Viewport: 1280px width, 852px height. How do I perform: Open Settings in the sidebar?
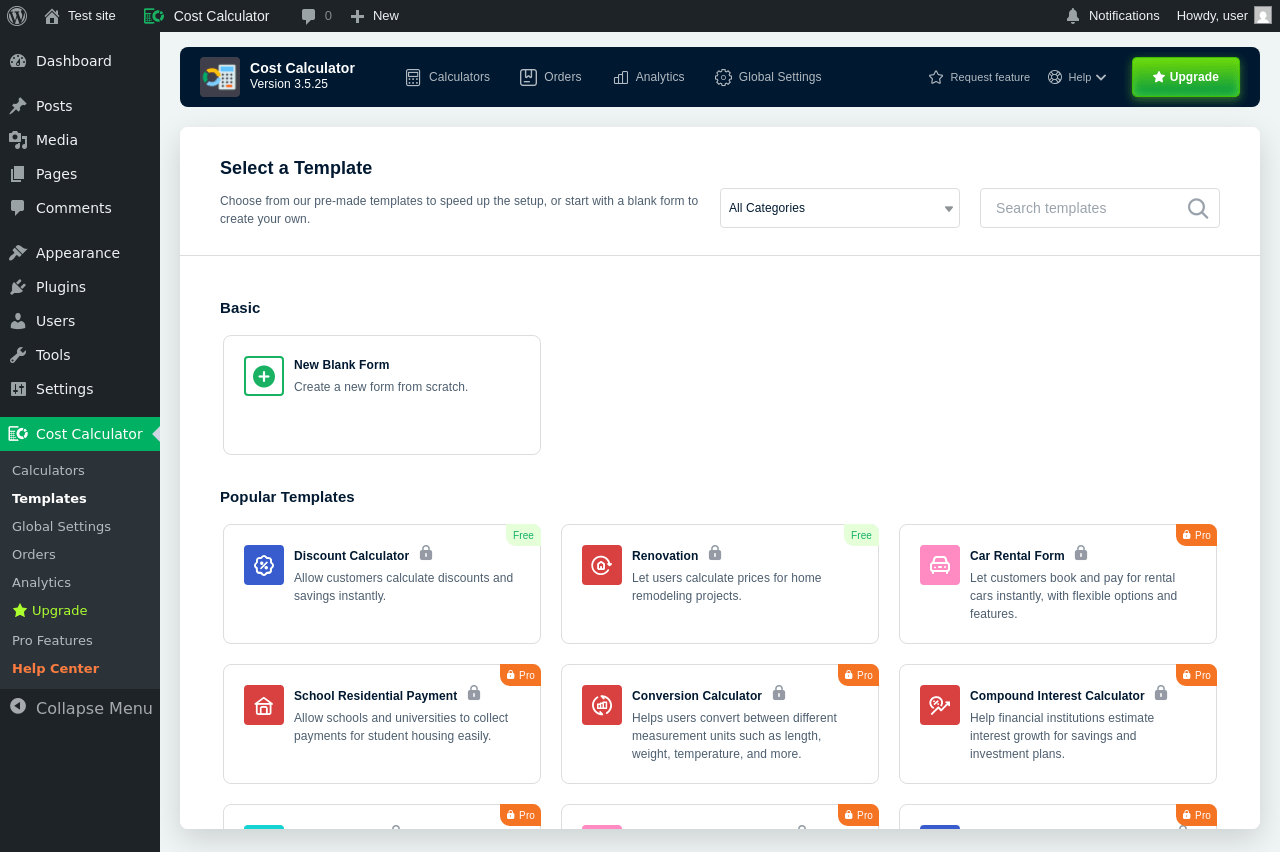[x=80, y=389]
